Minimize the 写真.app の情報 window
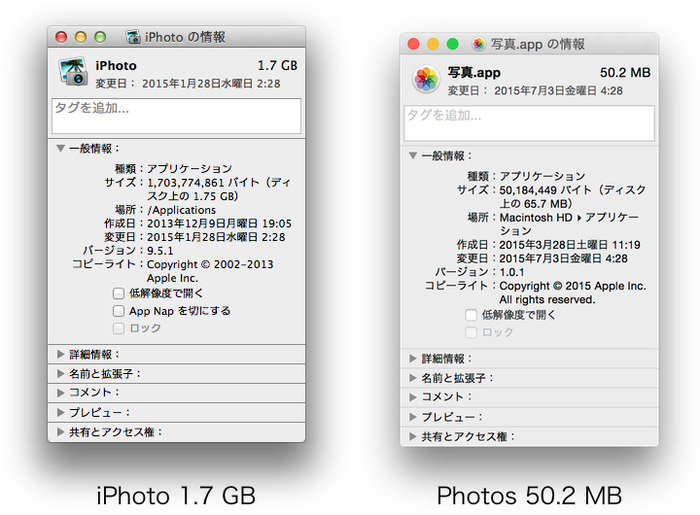 (x=433, y=44)
